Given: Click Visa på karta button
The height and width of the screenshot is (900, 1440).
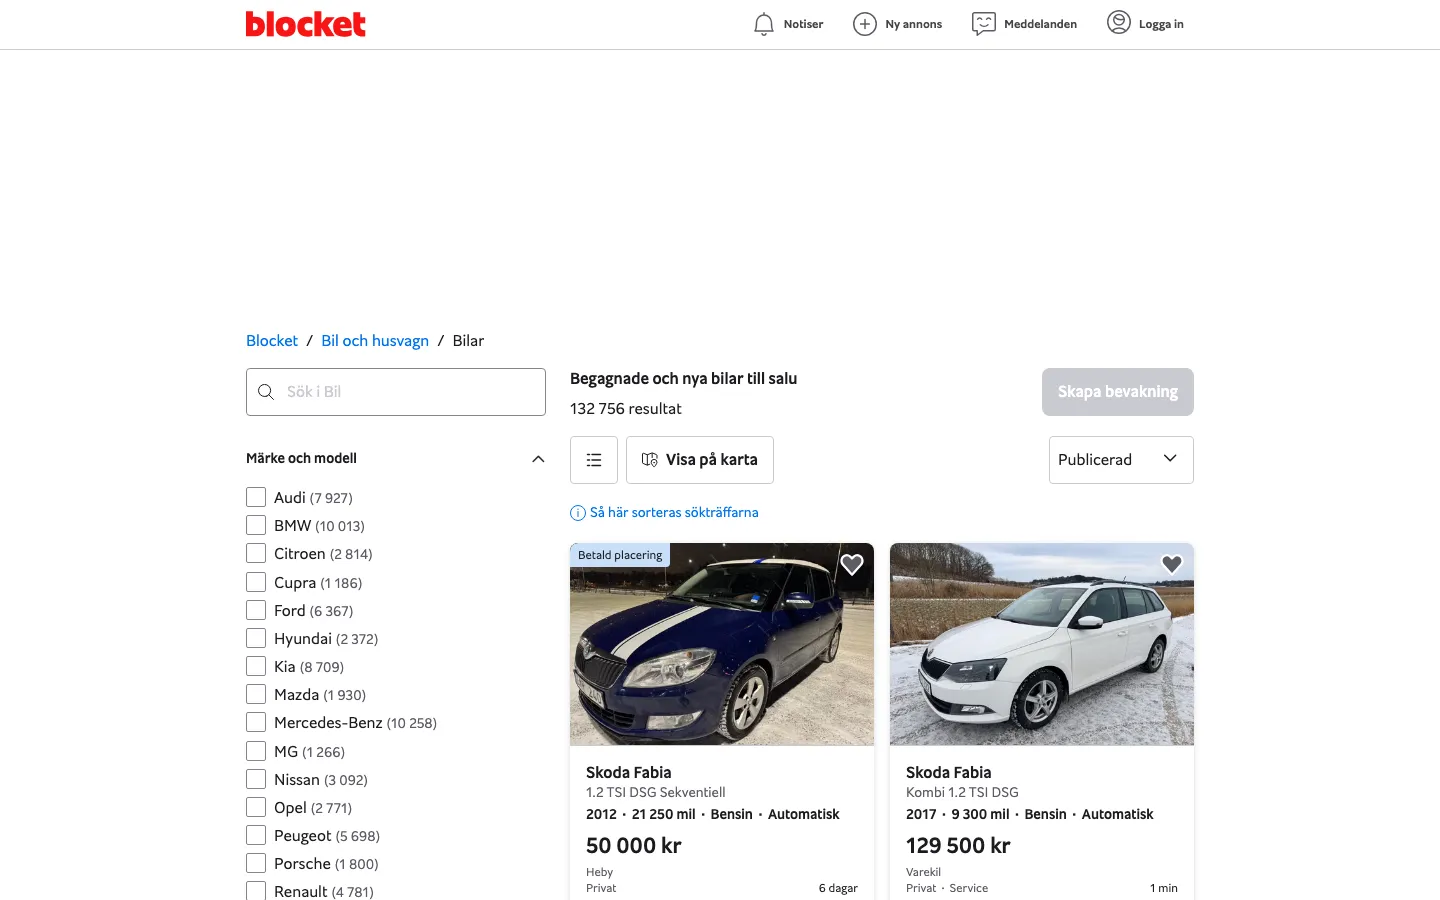Looking at the screenshot, I should tap(700, 460).
